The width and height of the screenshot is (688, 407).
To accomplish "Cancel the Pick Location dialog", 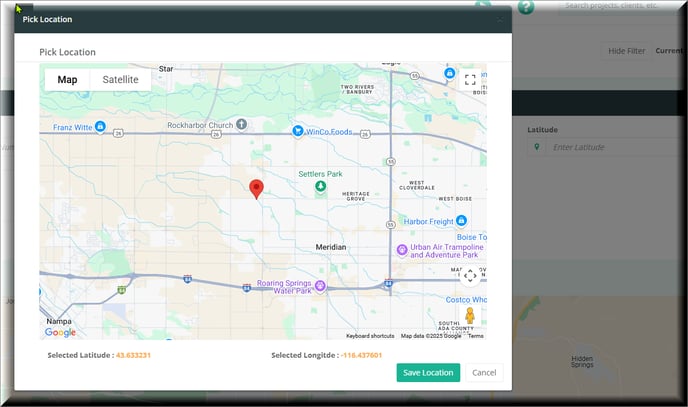I will click(x=484, y=372).
